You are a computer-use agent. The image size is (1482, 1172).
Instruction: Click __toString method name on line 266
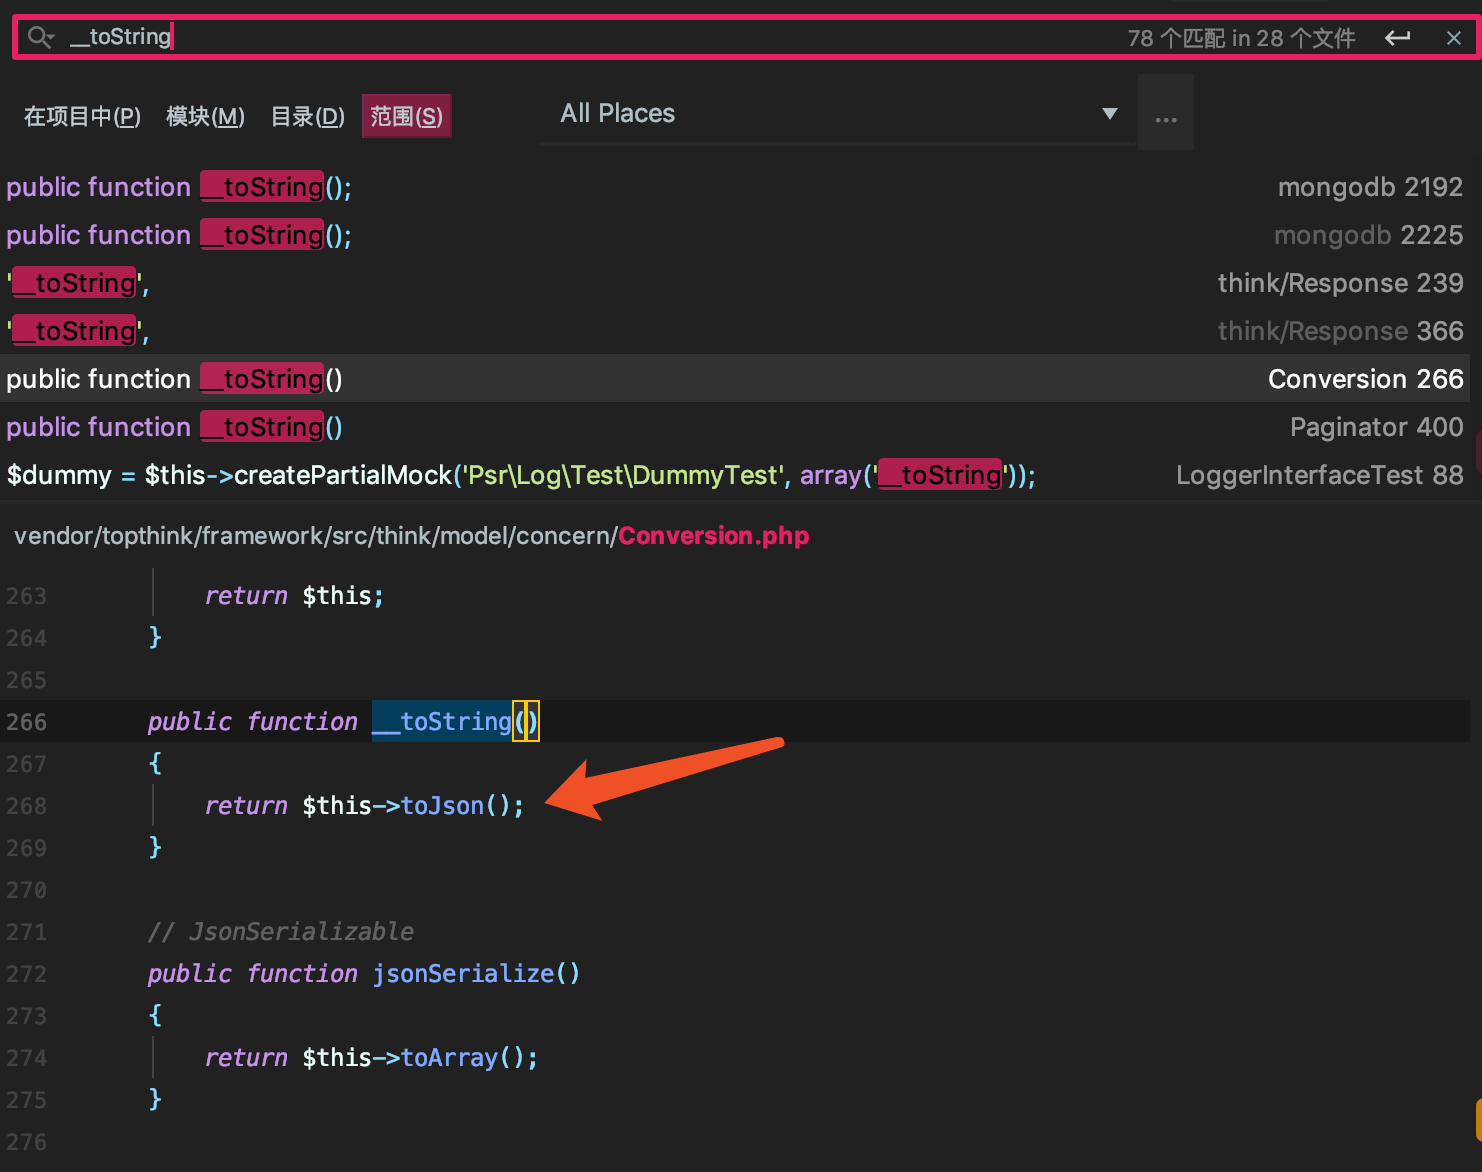point(442,722)
